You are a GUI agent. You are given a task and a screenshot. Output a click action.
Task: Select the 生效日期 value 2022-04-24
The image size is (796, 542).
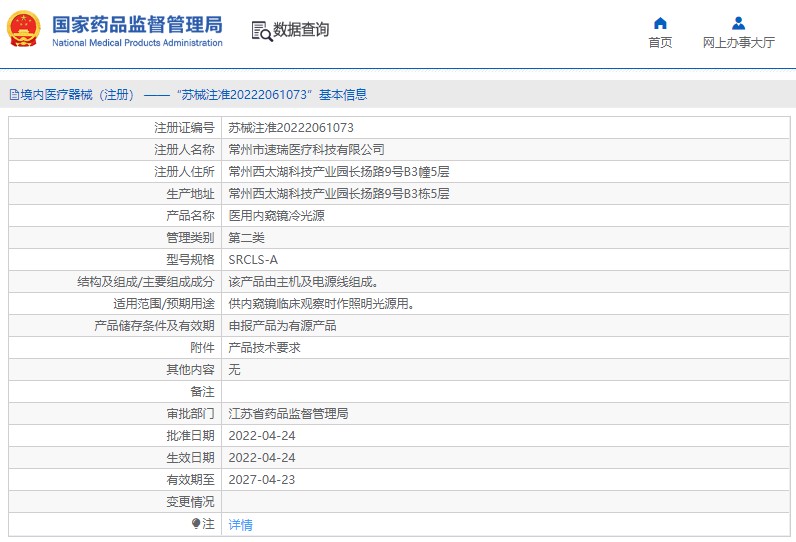point(261,458)
